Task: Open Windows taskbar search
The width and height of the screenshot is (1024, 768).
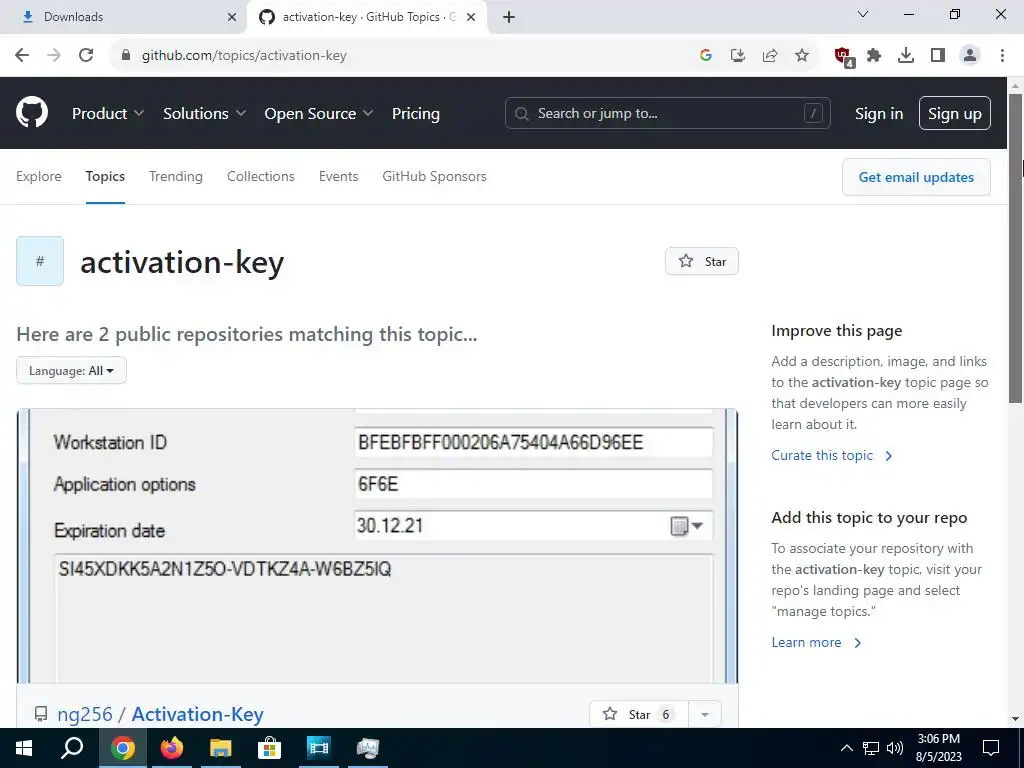Action: [x=72, y=748]
